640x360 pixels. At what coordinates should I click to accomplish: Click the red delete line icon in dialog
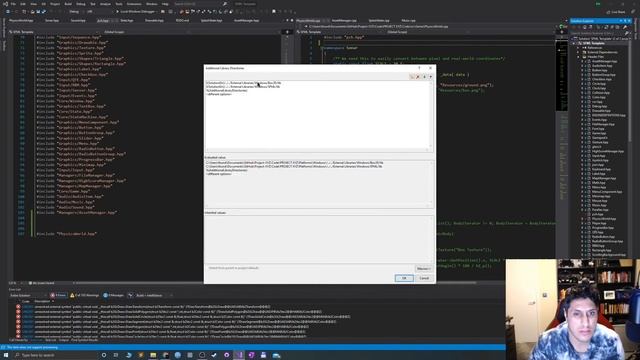point(418,76)
